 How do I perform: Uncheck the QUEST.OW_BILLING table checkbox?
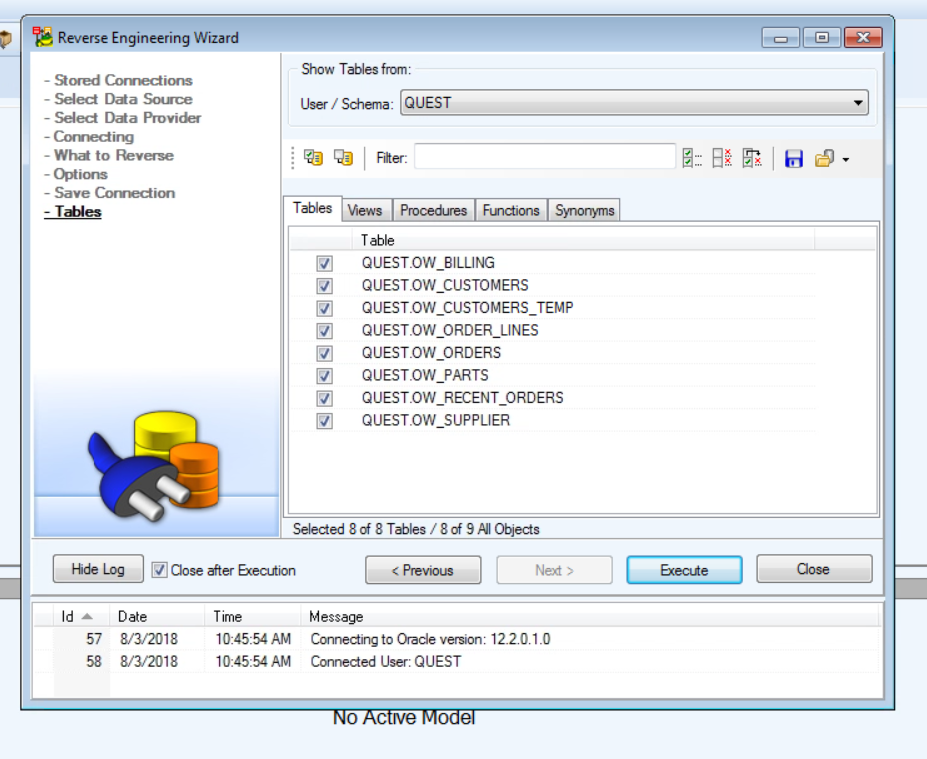pyautogui.click(x=325, y=263)
